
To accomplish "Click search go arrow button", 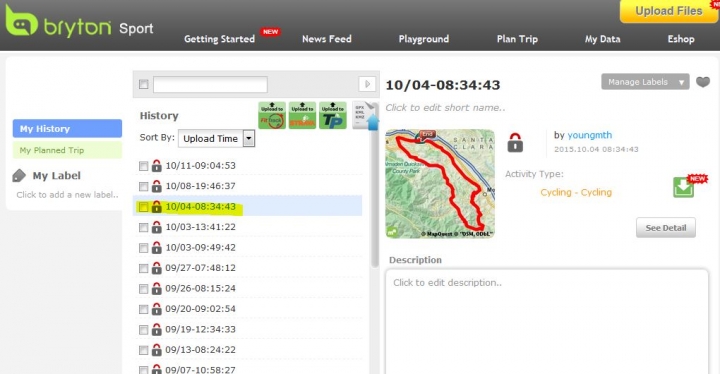I will tap(367, 84).
